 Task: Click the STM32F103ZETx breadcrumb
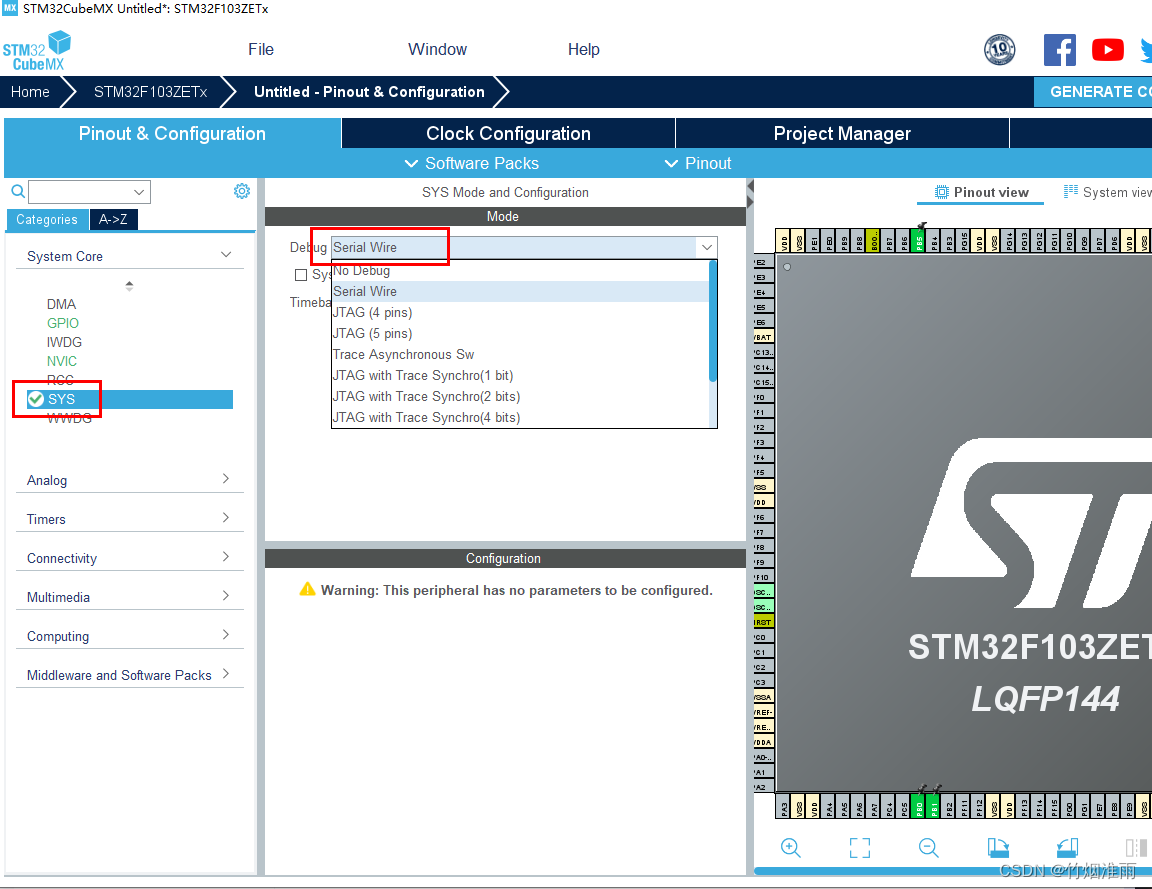pos(150,92)
